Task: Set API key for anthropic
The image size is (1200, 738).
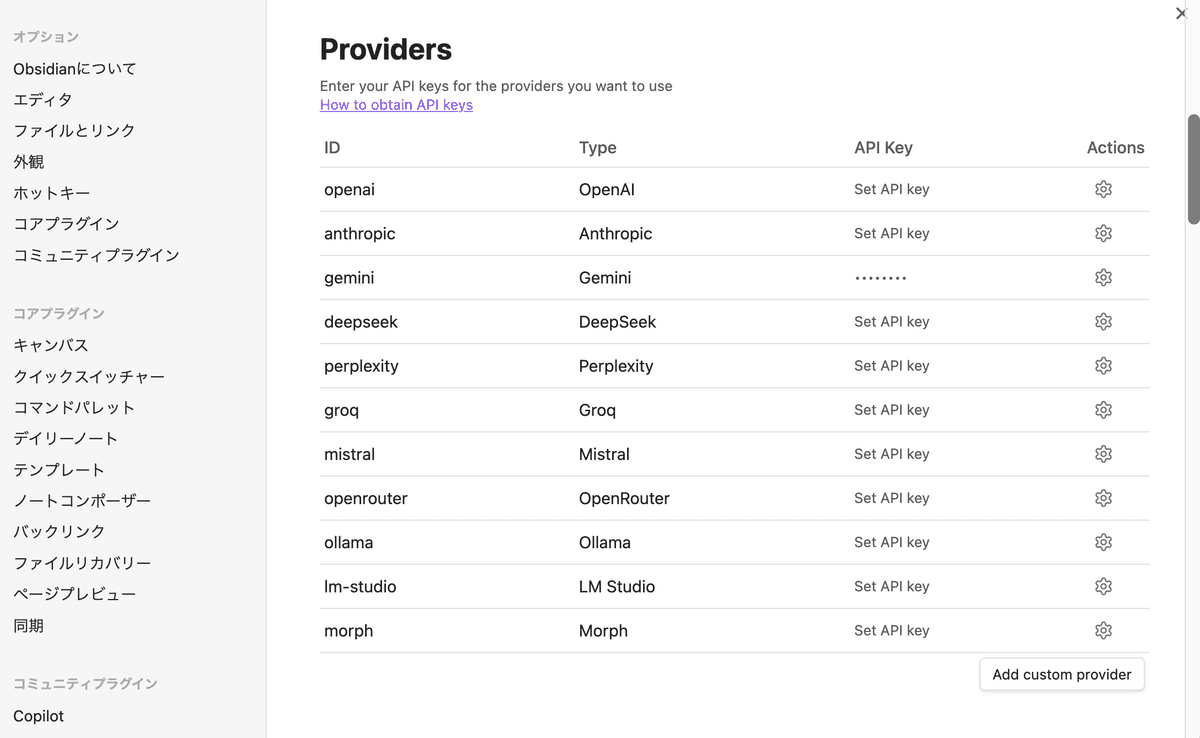Action: pos(891,233)
